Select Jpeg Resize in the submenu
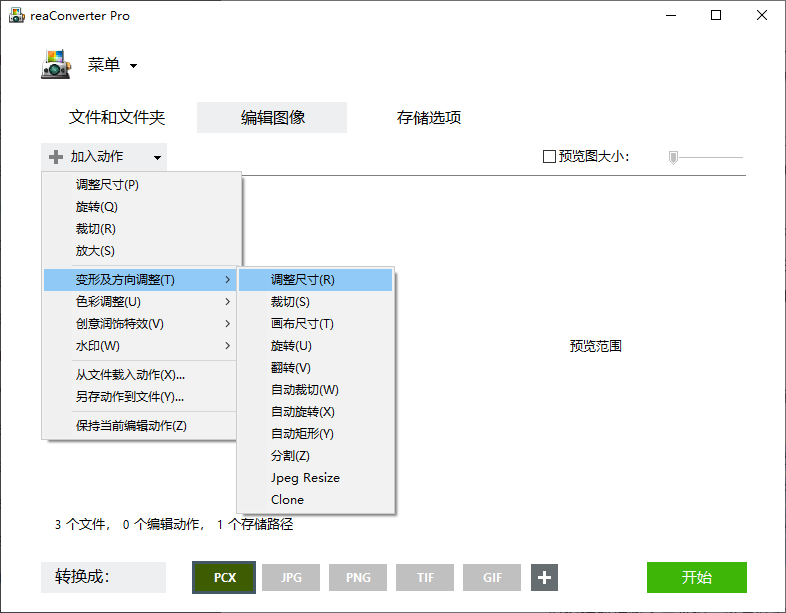This screenshot has height=613, width=786. pos(316,478)
